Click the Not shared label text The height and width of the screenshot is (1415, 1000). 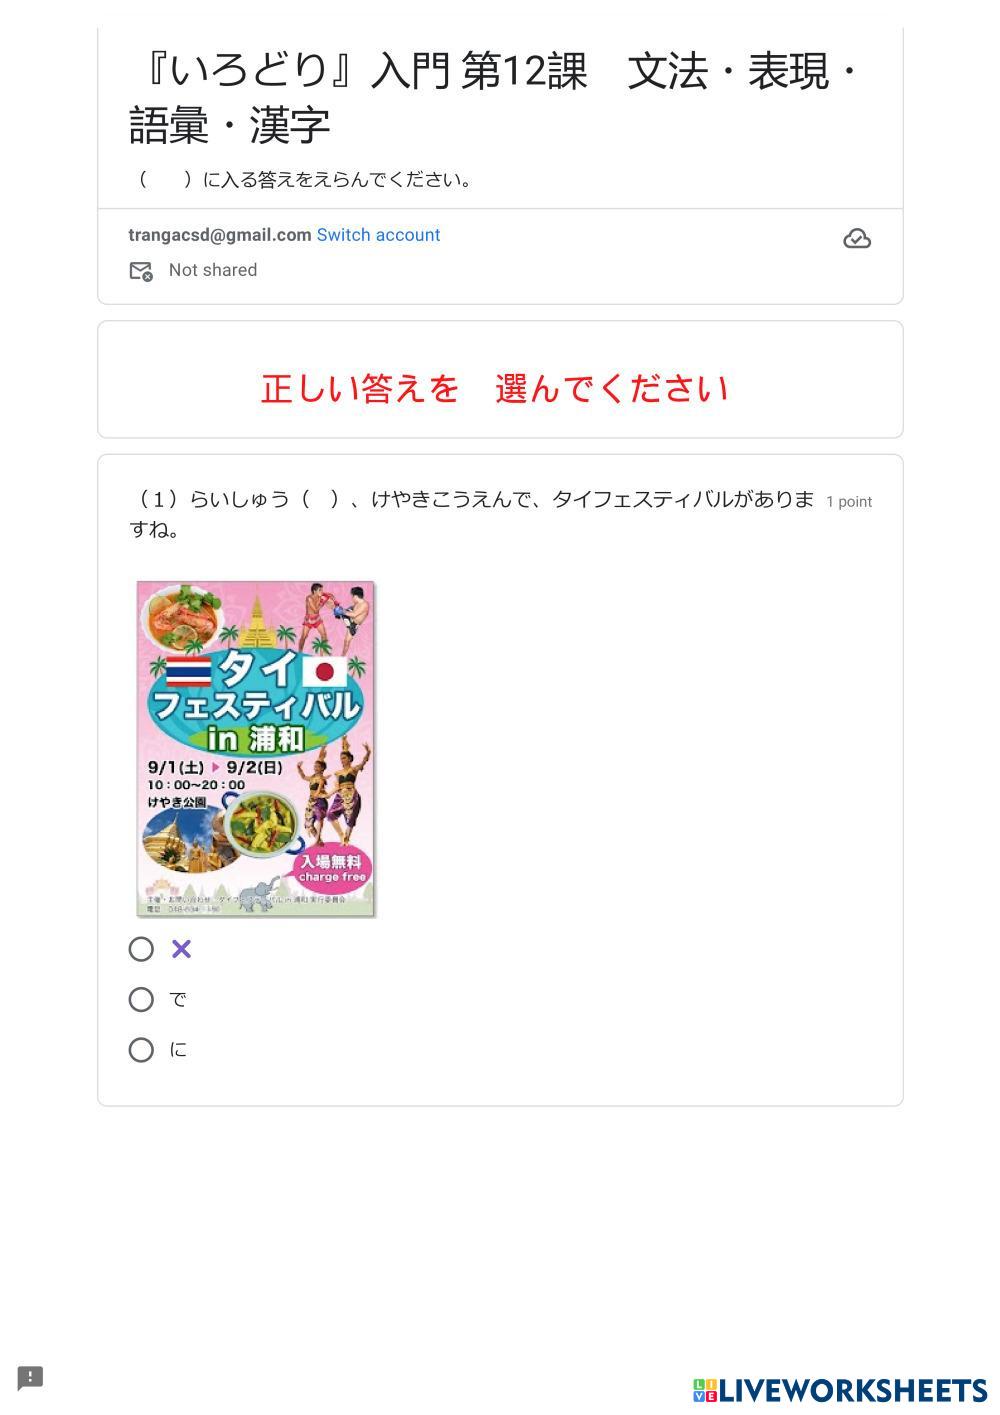click(213, 270)
